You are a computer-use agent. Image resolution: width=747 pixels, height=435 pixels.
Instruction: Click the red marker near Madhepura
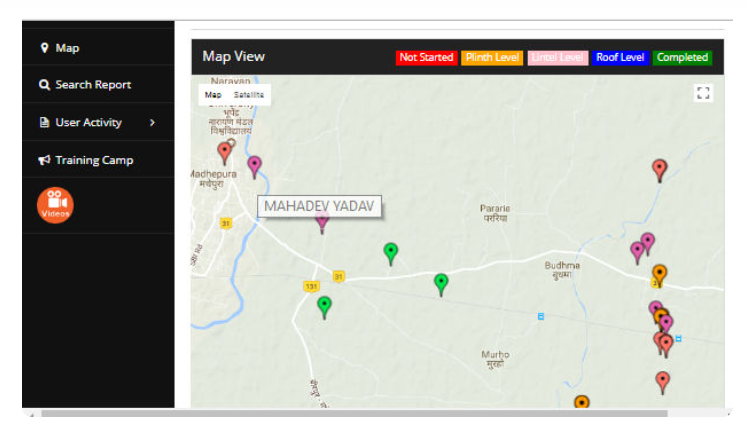[224, 153]
